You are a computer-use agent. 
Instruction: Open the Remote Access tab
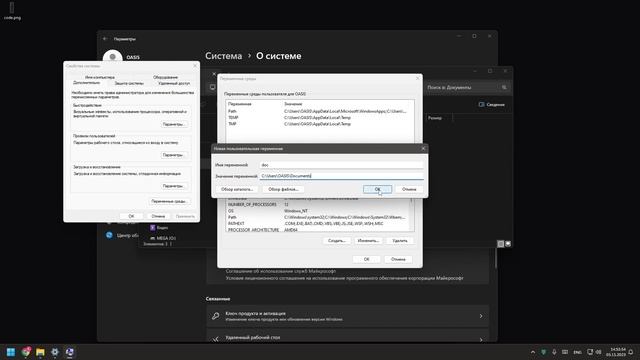point(174,83)
